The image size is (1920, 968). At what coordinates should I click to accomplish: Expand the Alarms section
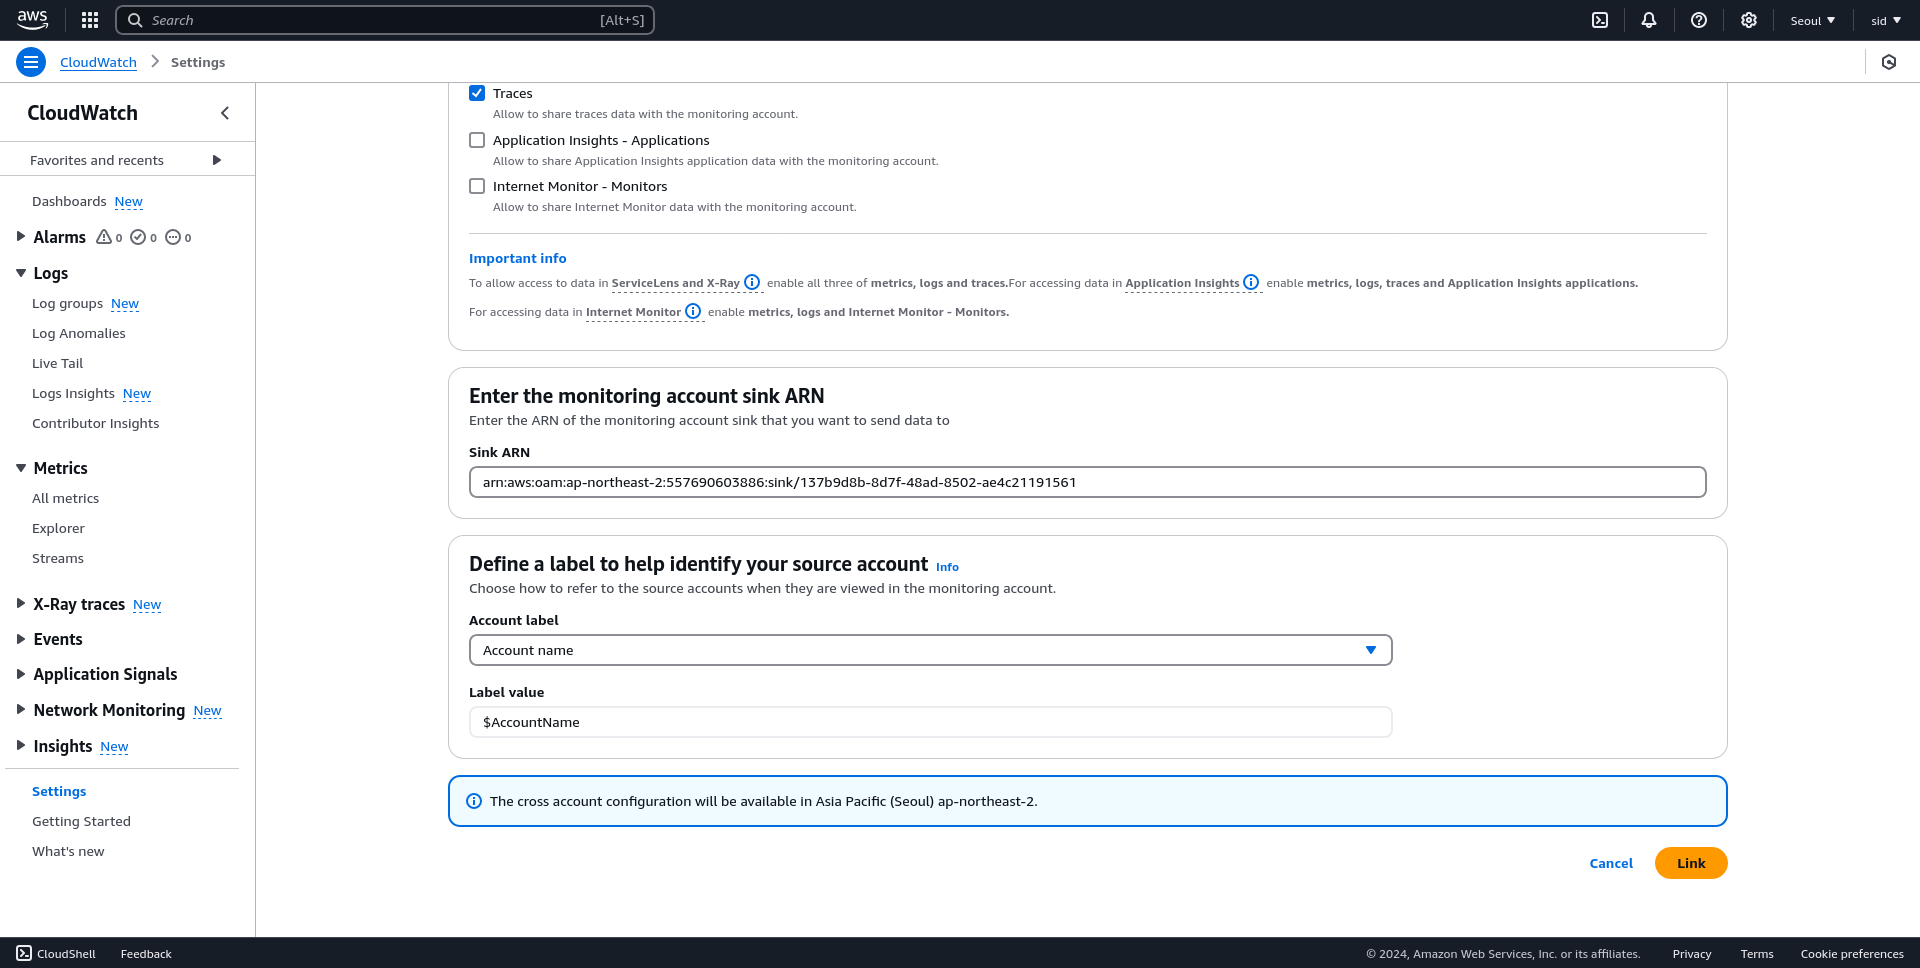(21, 237)
